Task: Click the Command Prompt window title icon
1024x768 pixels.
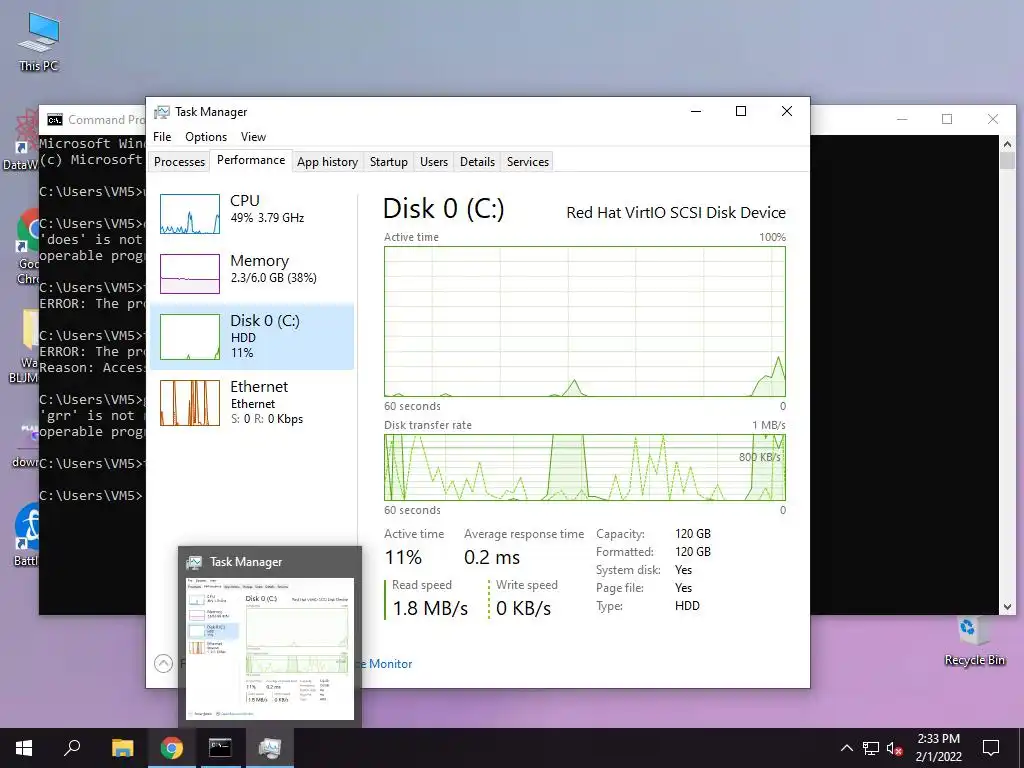Action: pos(55,120)
